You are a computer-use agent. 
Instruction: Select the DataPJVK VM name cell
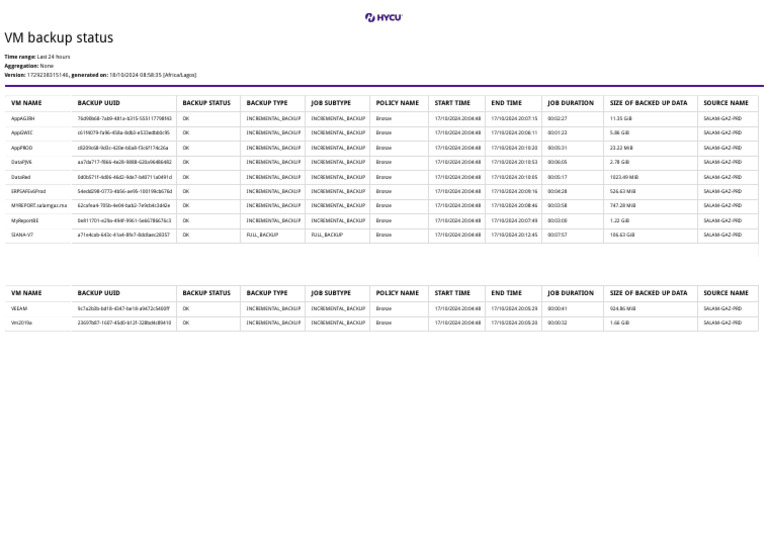point(22,162)
